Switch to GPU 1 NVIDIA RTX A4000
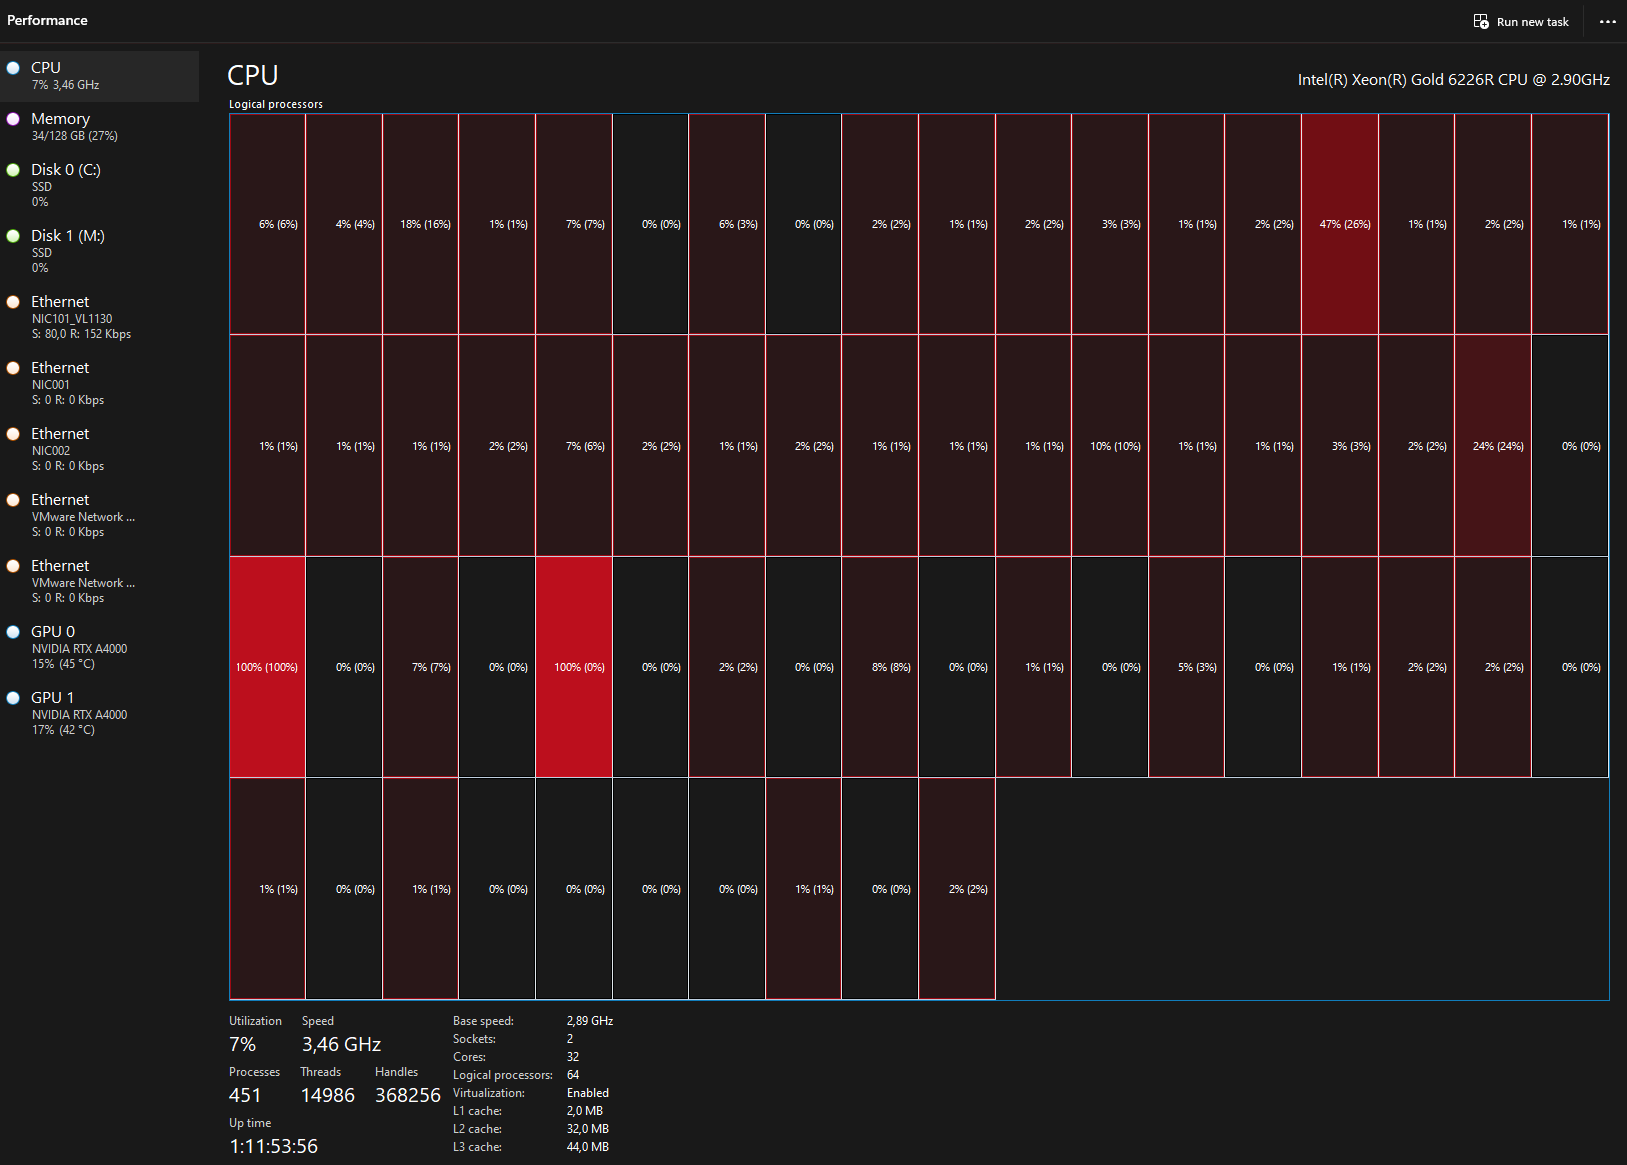1627x1165 pixels. point(79,713)
